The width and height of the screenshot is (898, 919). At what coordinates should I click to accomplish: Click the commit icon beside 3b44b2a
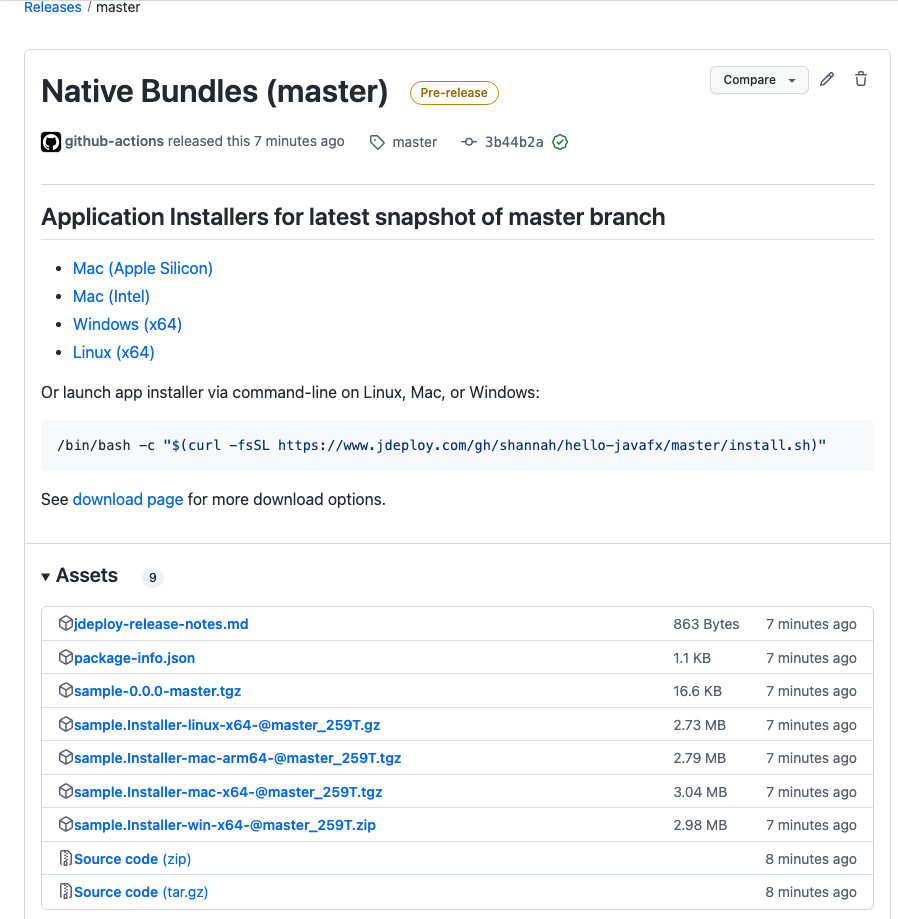[469, 142]
